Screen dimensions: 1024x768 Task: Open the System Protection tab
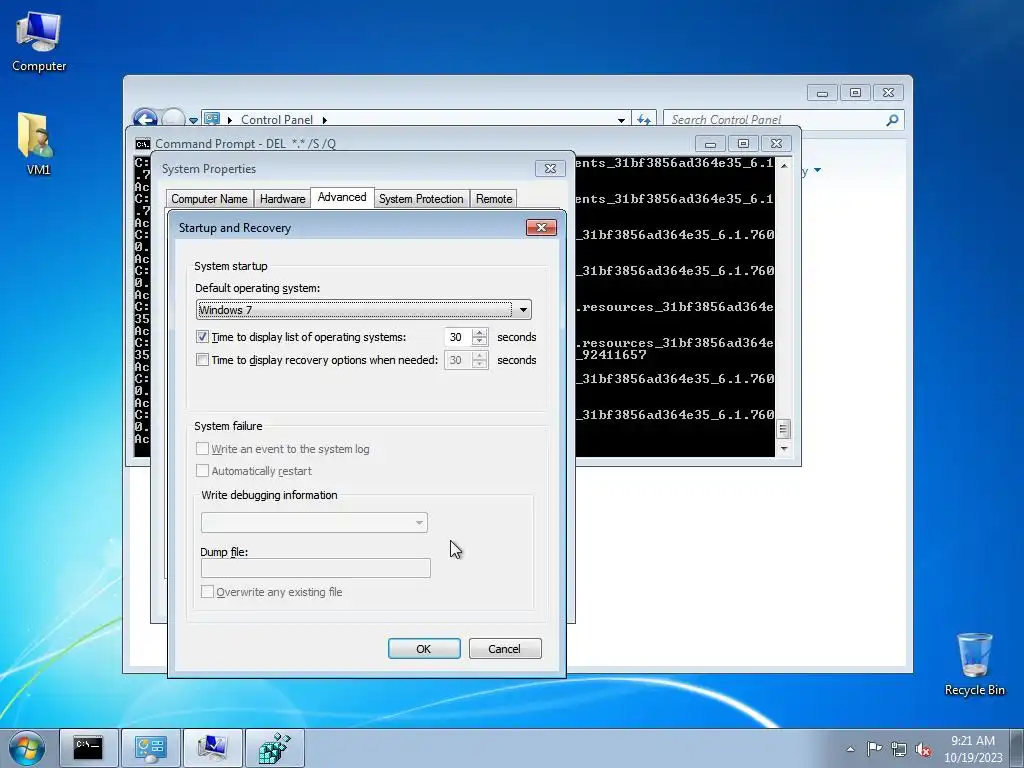point(421,199)
